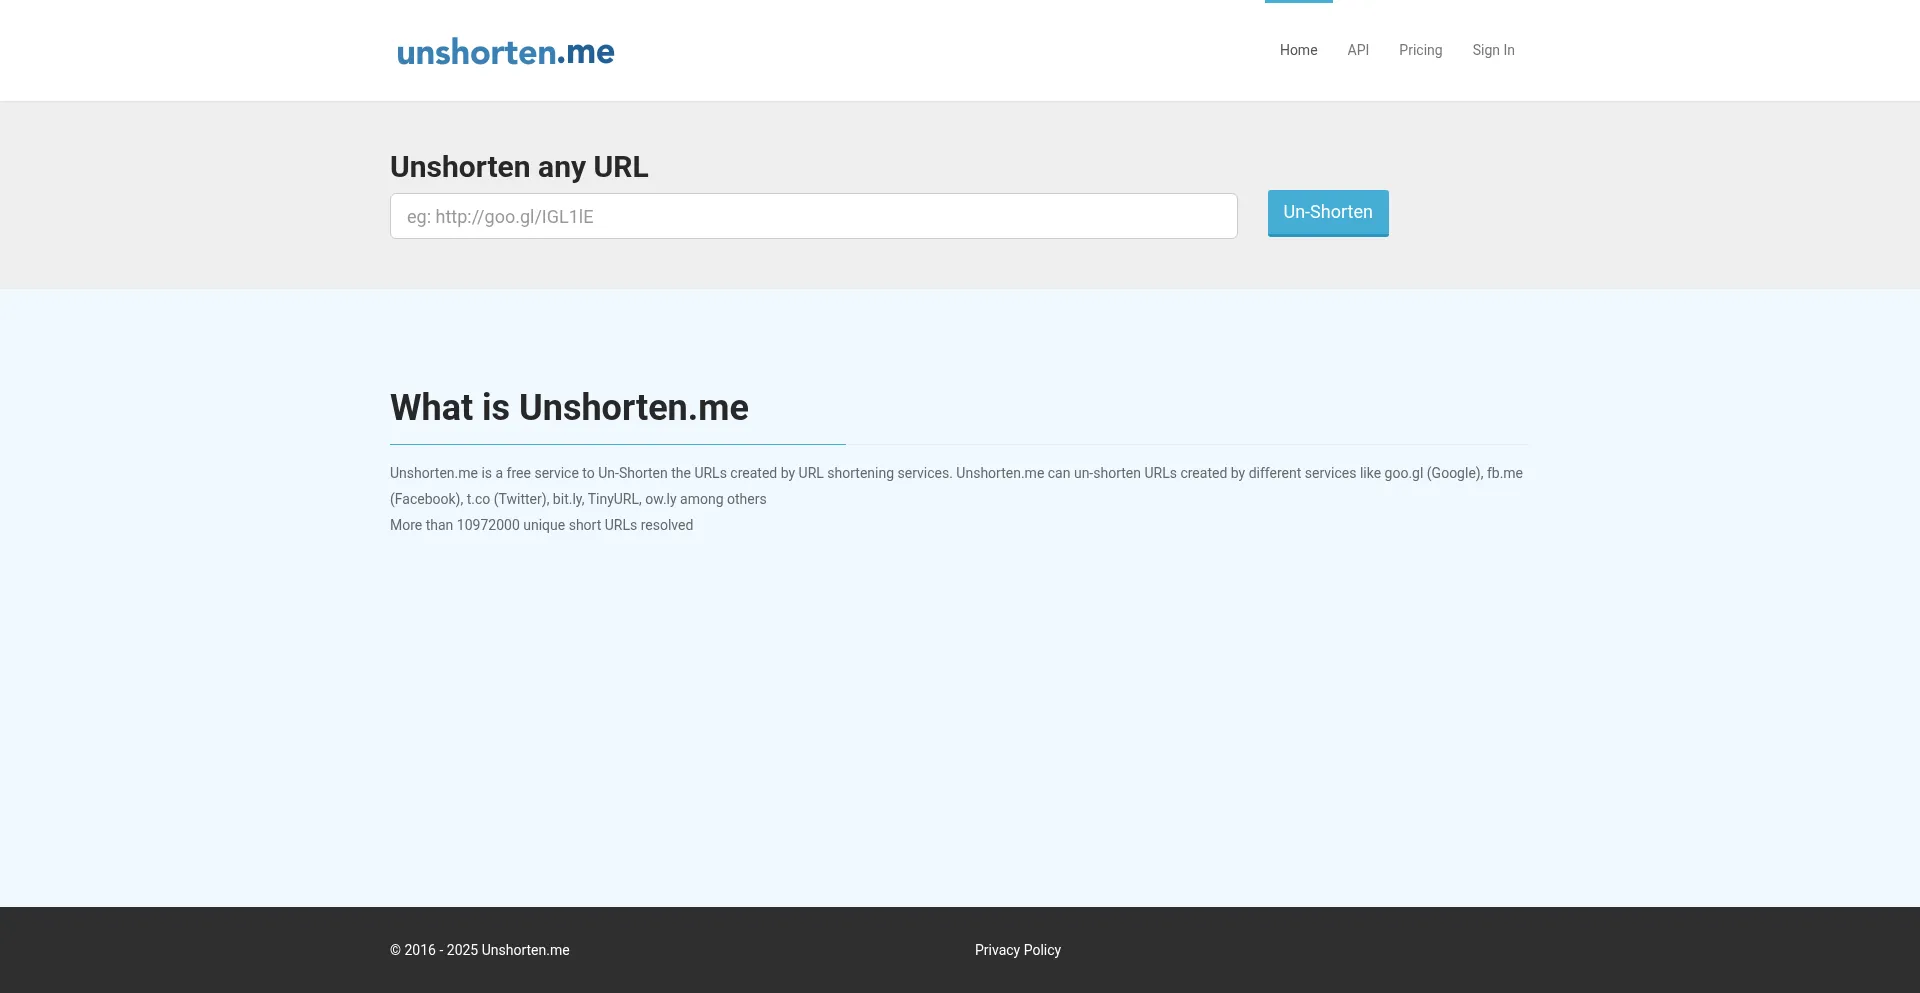Return to homepage via unshorten.me wordmark
The width and height of the screenshot is (1920, 993).
point(505,51)
